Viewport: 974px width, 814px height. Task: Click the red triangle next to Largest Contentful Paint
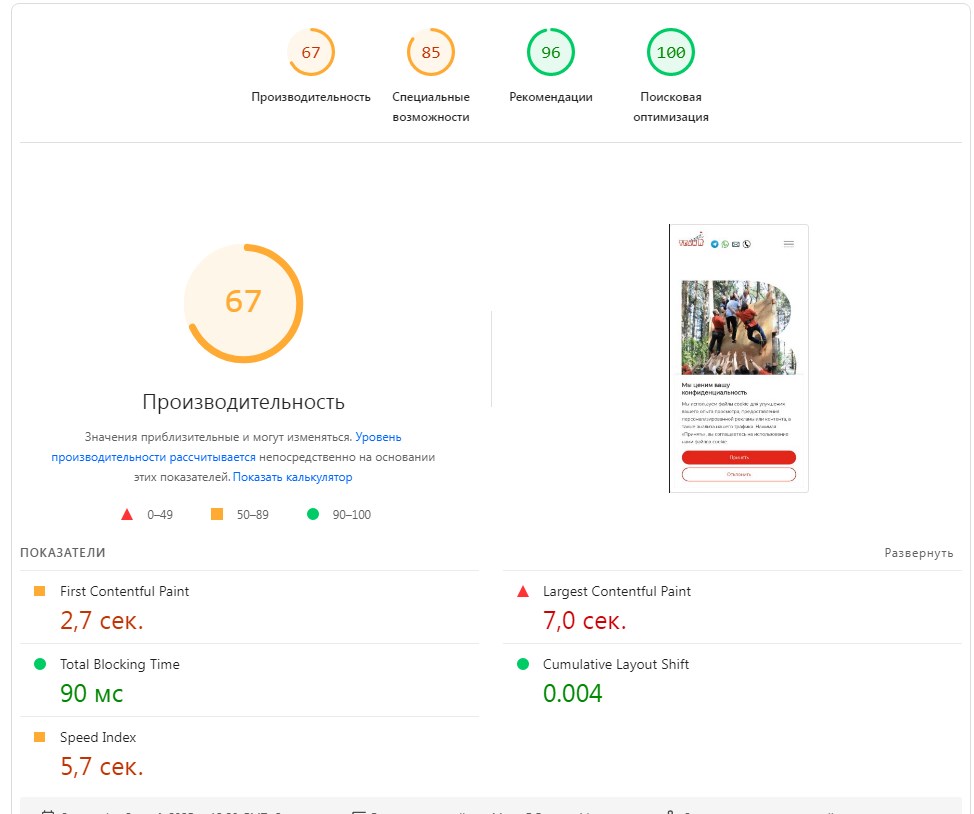[522, 592]
